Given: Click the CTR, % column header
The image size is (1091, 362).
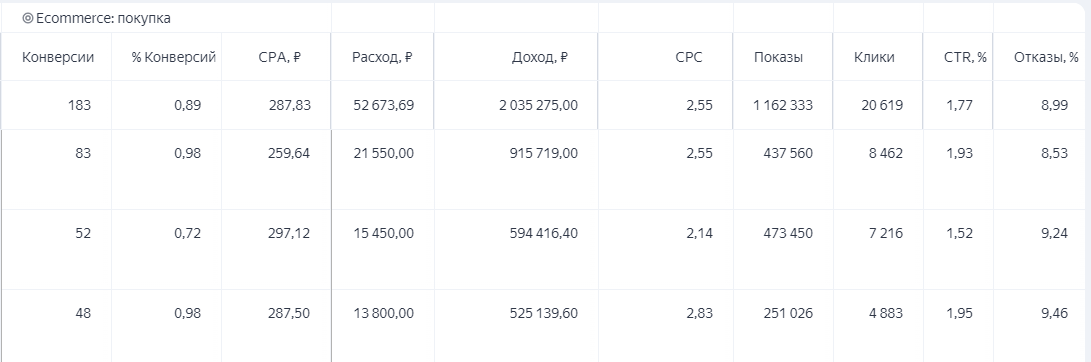Looking at the screenshot, I should (x=965, y=58).
